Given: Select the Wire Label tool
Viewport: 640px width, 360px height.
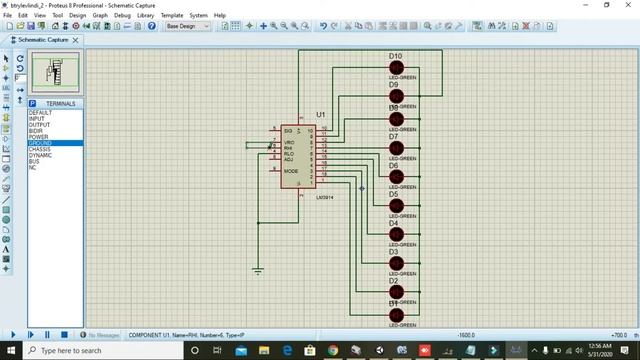Looking at the screenshot, I should point(6,88).
